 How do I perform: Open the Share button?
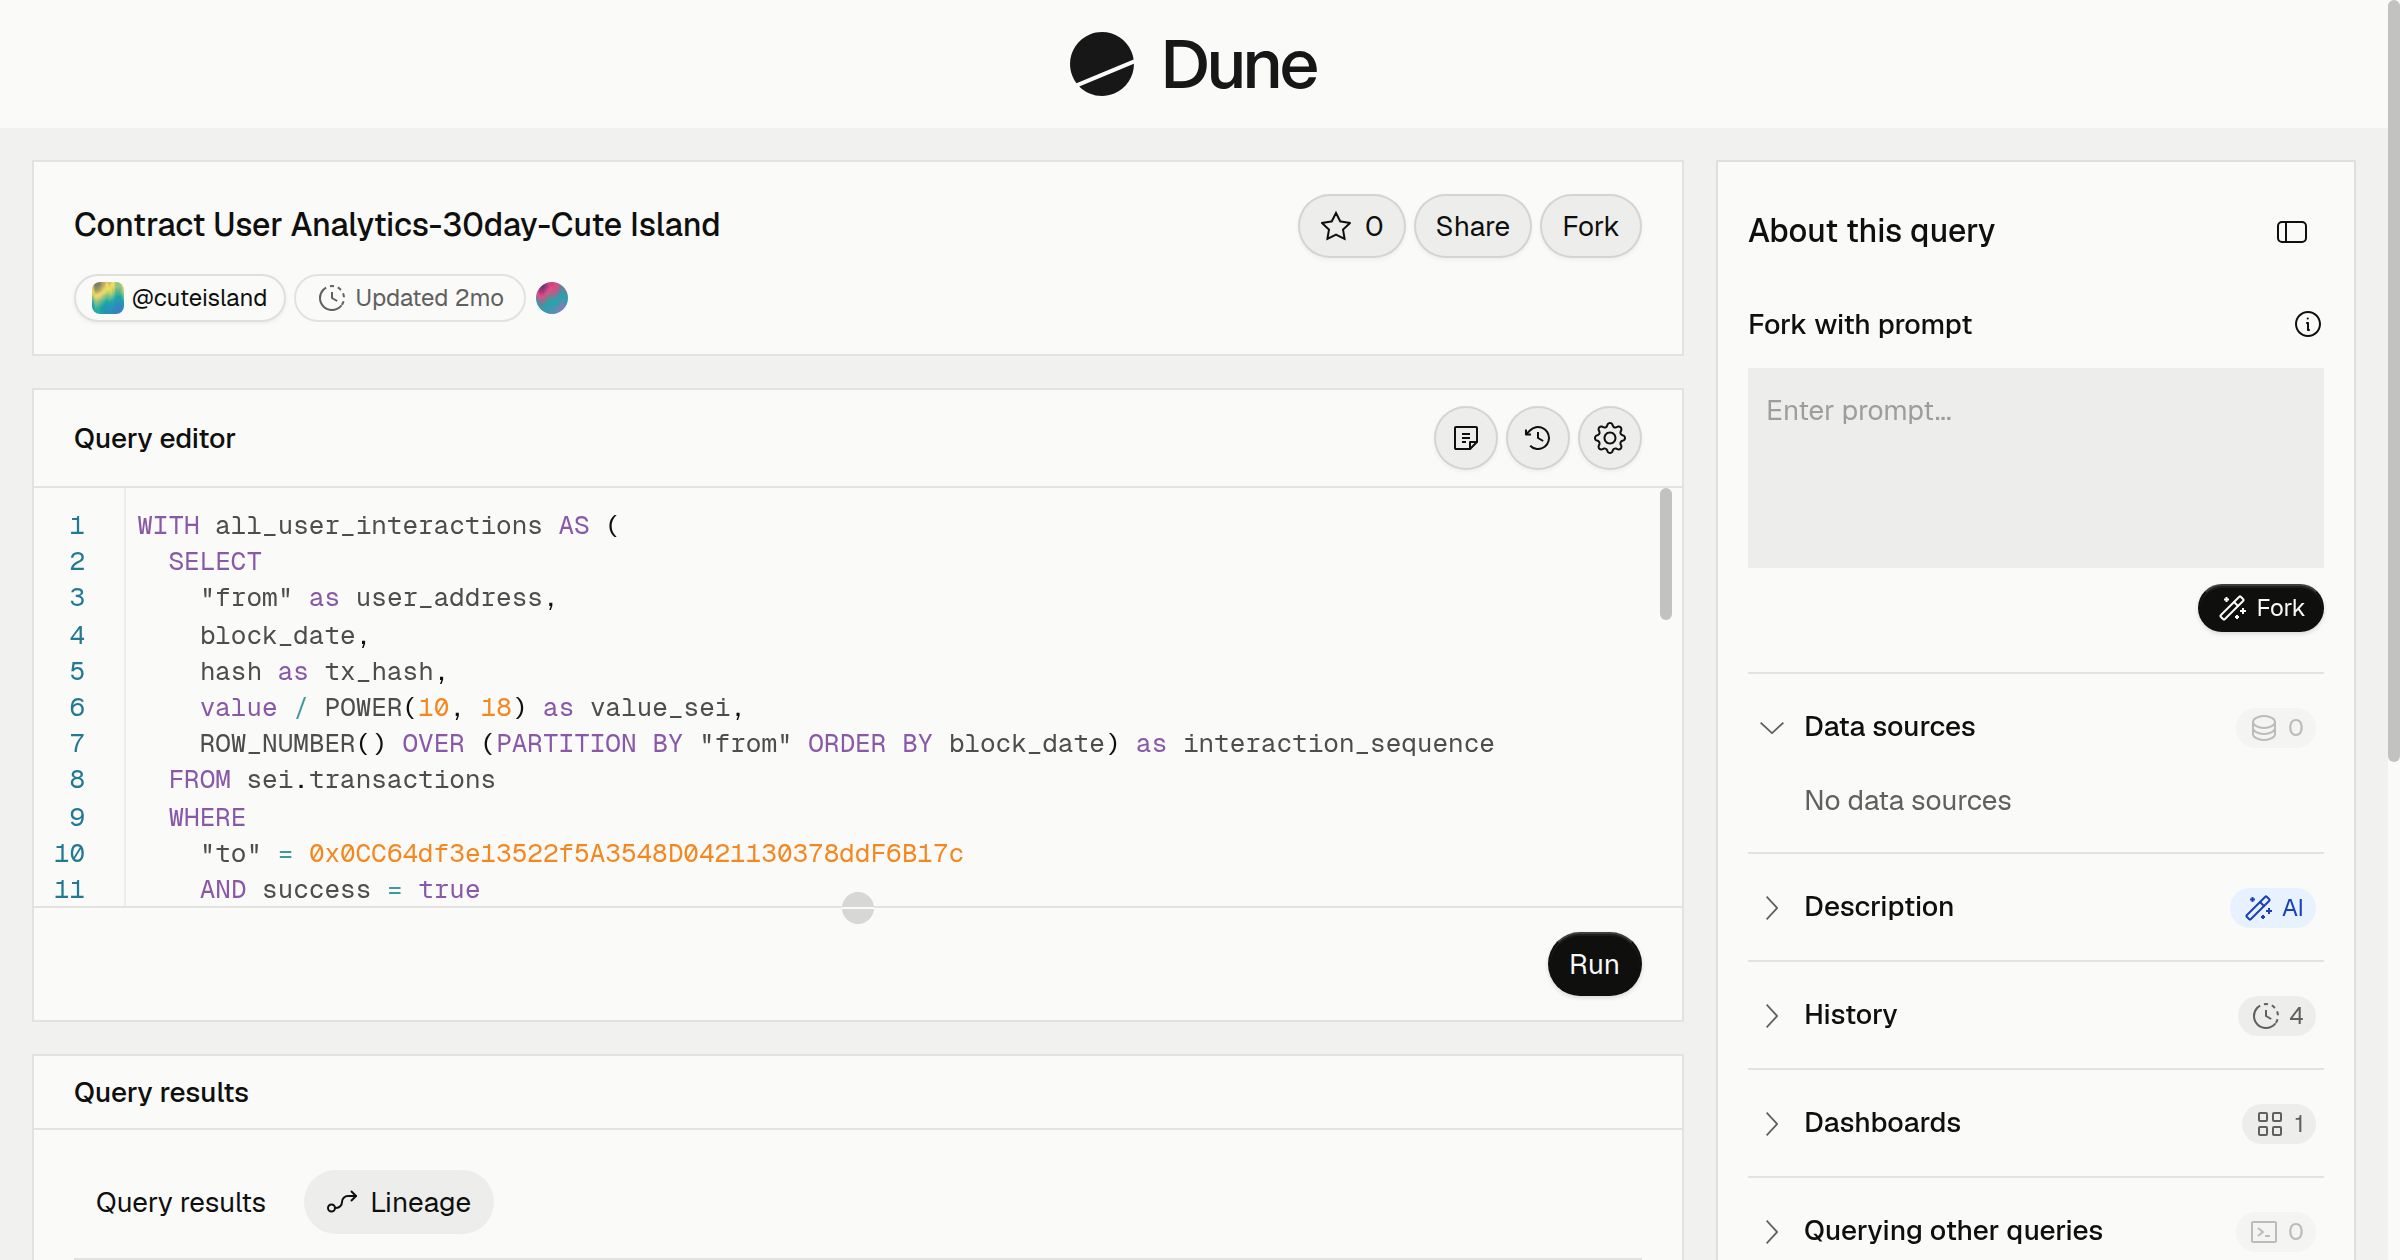(1472, 226)
